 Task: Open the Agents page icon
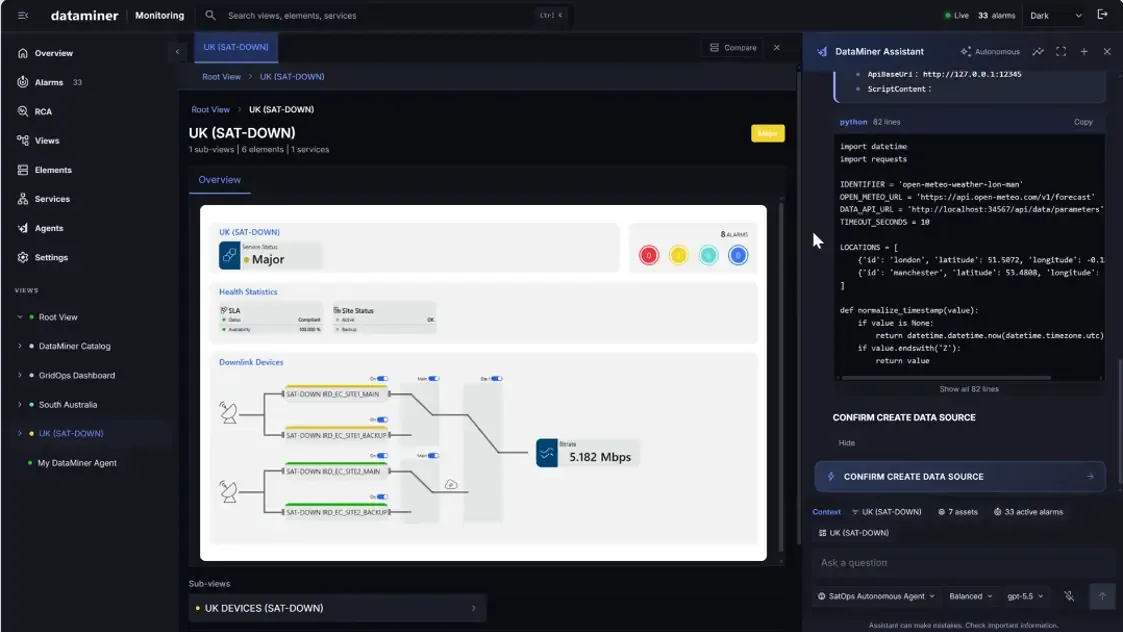coord(23,228)
